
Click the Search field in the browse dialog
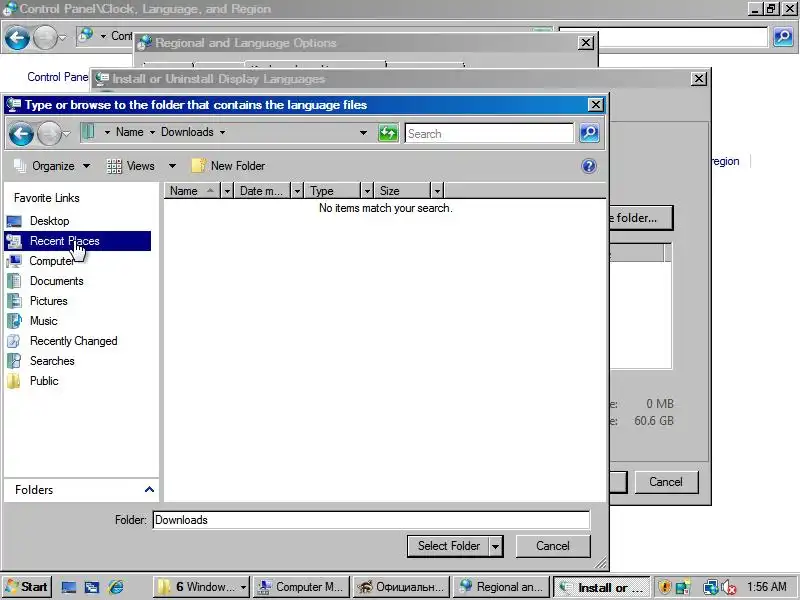coord(489,134)
